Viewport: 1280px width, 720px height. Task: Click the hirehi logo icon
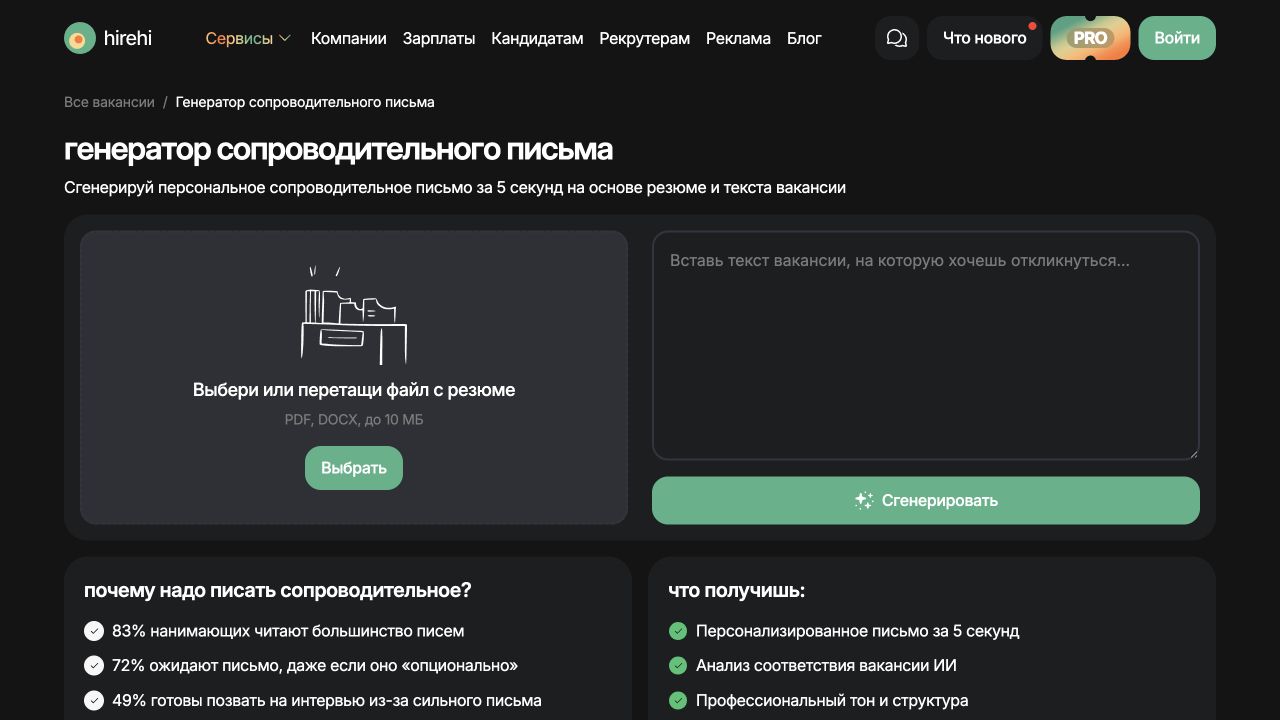(x=80, y=38)
